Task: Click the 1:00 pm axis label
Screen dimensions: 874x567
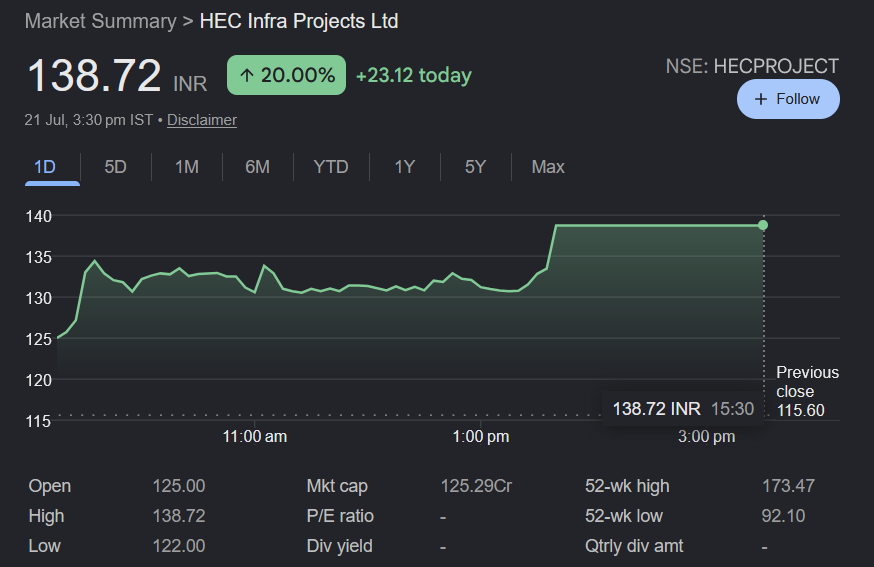Action: click(480, 437)
